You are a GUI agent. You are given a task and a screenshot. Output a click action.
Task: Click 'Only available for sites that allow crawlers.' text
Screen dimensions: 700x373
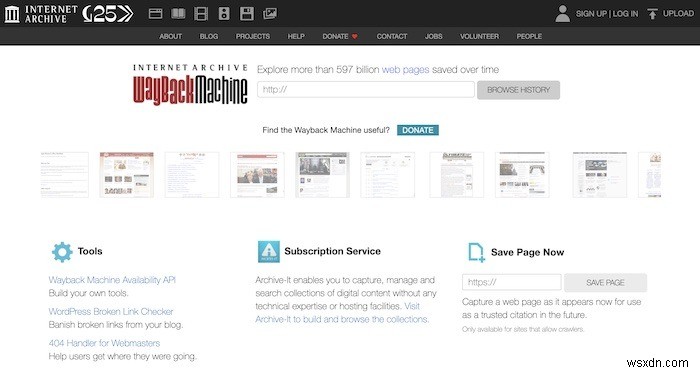(x=523, y=329)
